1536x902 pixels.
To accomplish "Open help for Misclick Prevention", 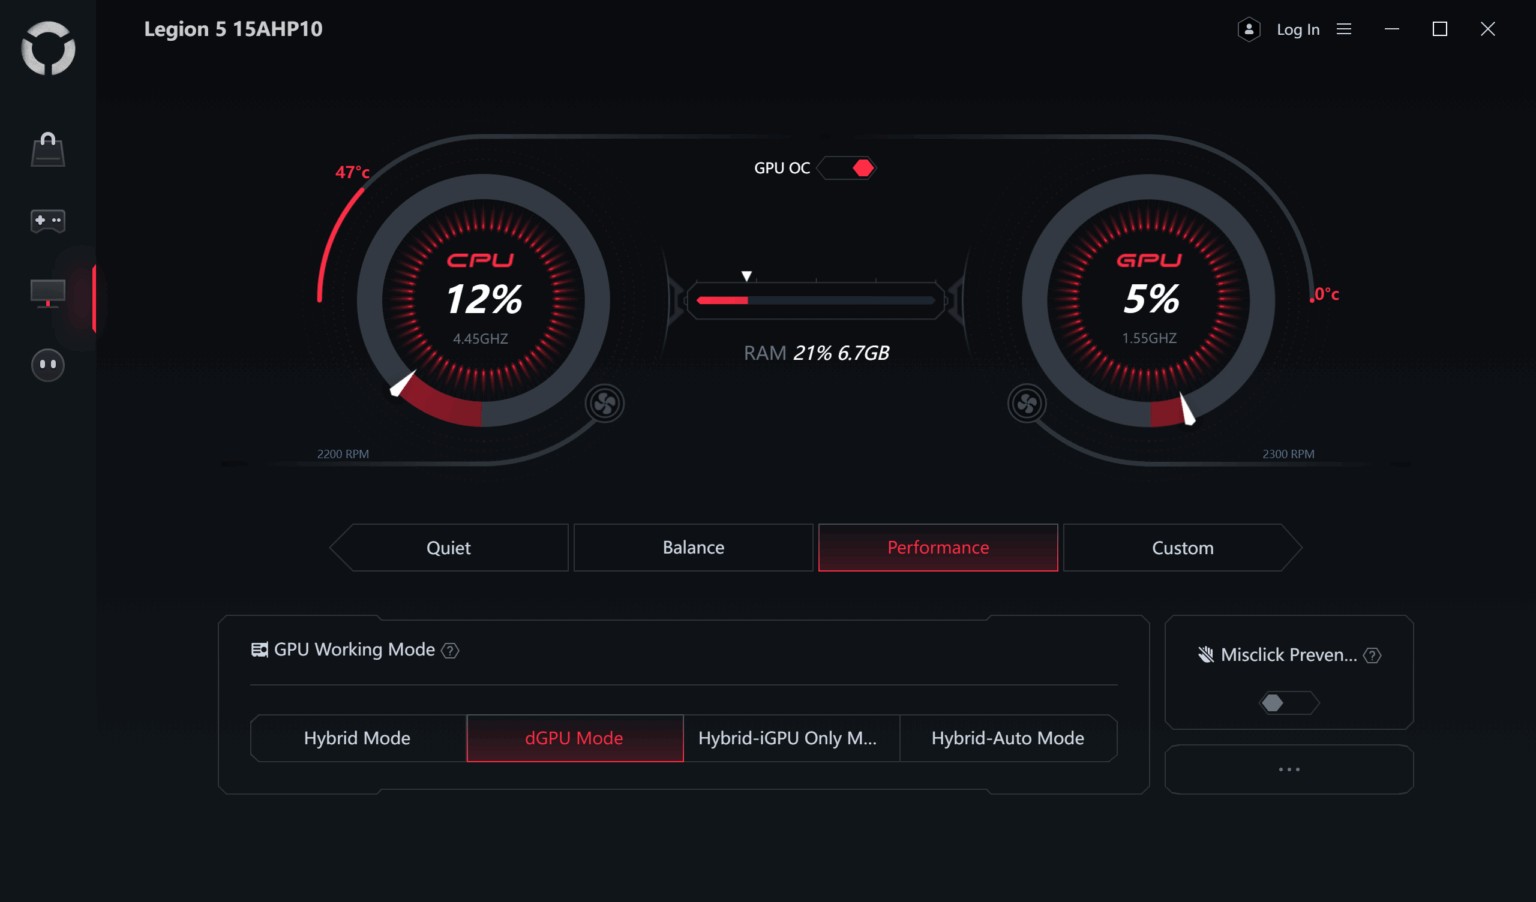I will click(x=1372, y=656).
